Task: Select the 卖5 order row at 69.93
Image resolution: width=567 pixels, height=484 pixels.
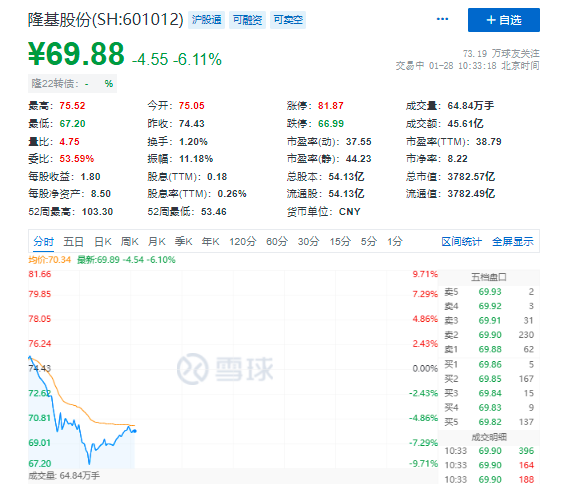Action: click(489, 292)
